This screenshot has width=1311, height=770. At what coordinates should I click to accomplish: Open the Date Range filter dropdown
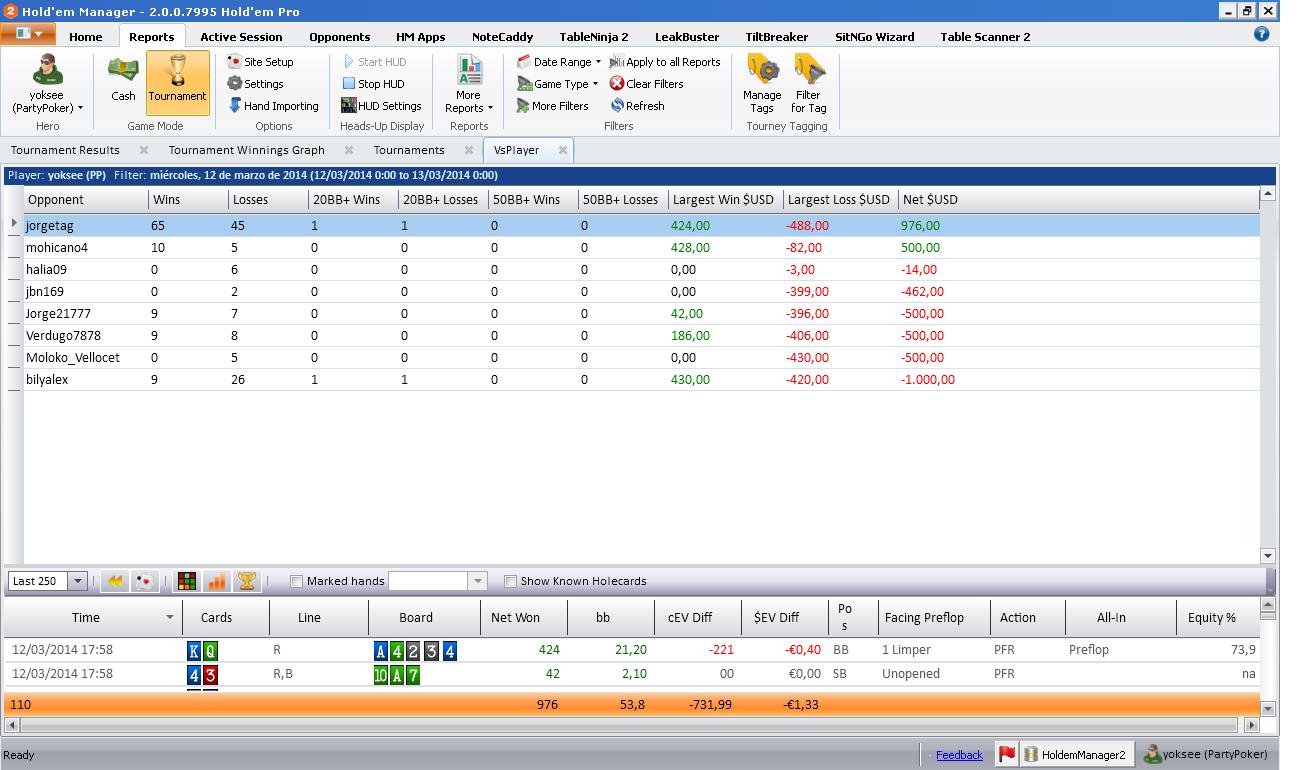pyautogui.click(x=559, y=62)
